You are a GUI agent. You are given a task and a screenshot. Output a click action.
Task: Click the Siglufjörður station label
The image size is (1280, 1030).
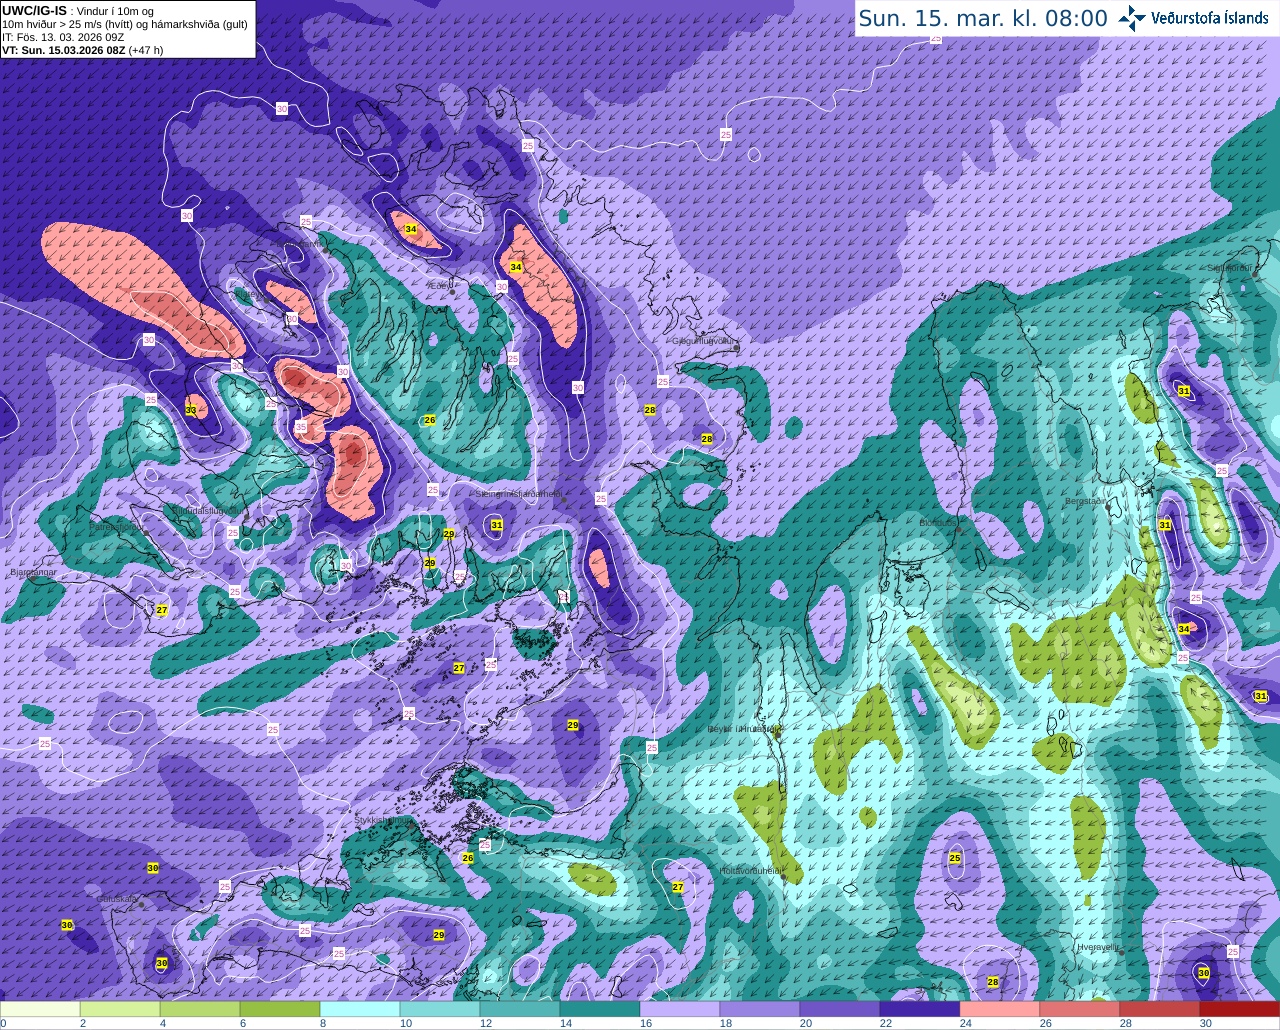[1230, 268]
